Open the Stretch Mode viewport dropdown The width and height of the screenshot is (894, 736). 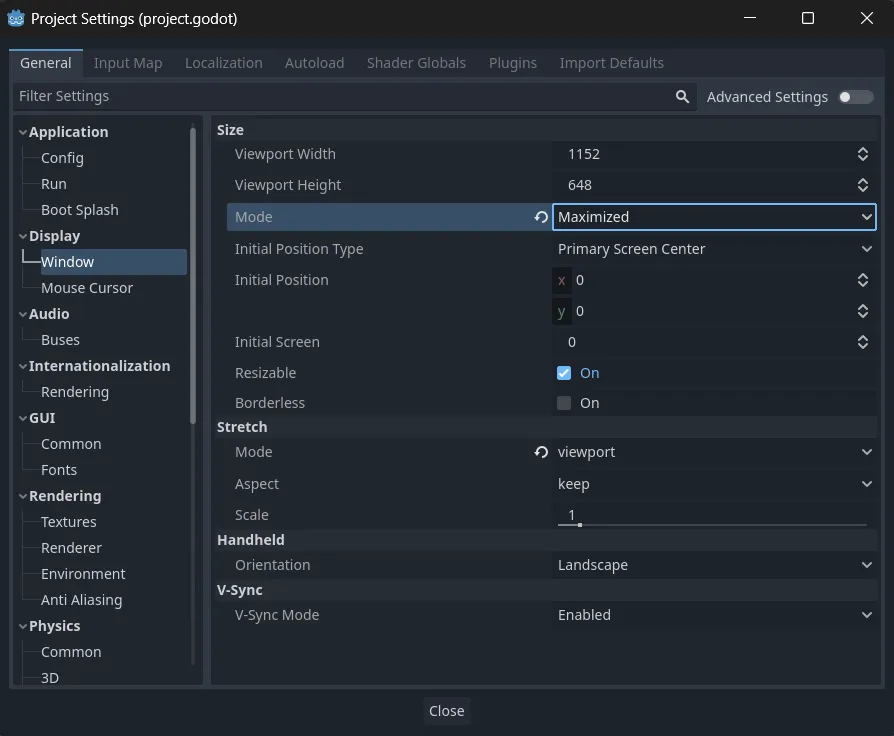714,452
